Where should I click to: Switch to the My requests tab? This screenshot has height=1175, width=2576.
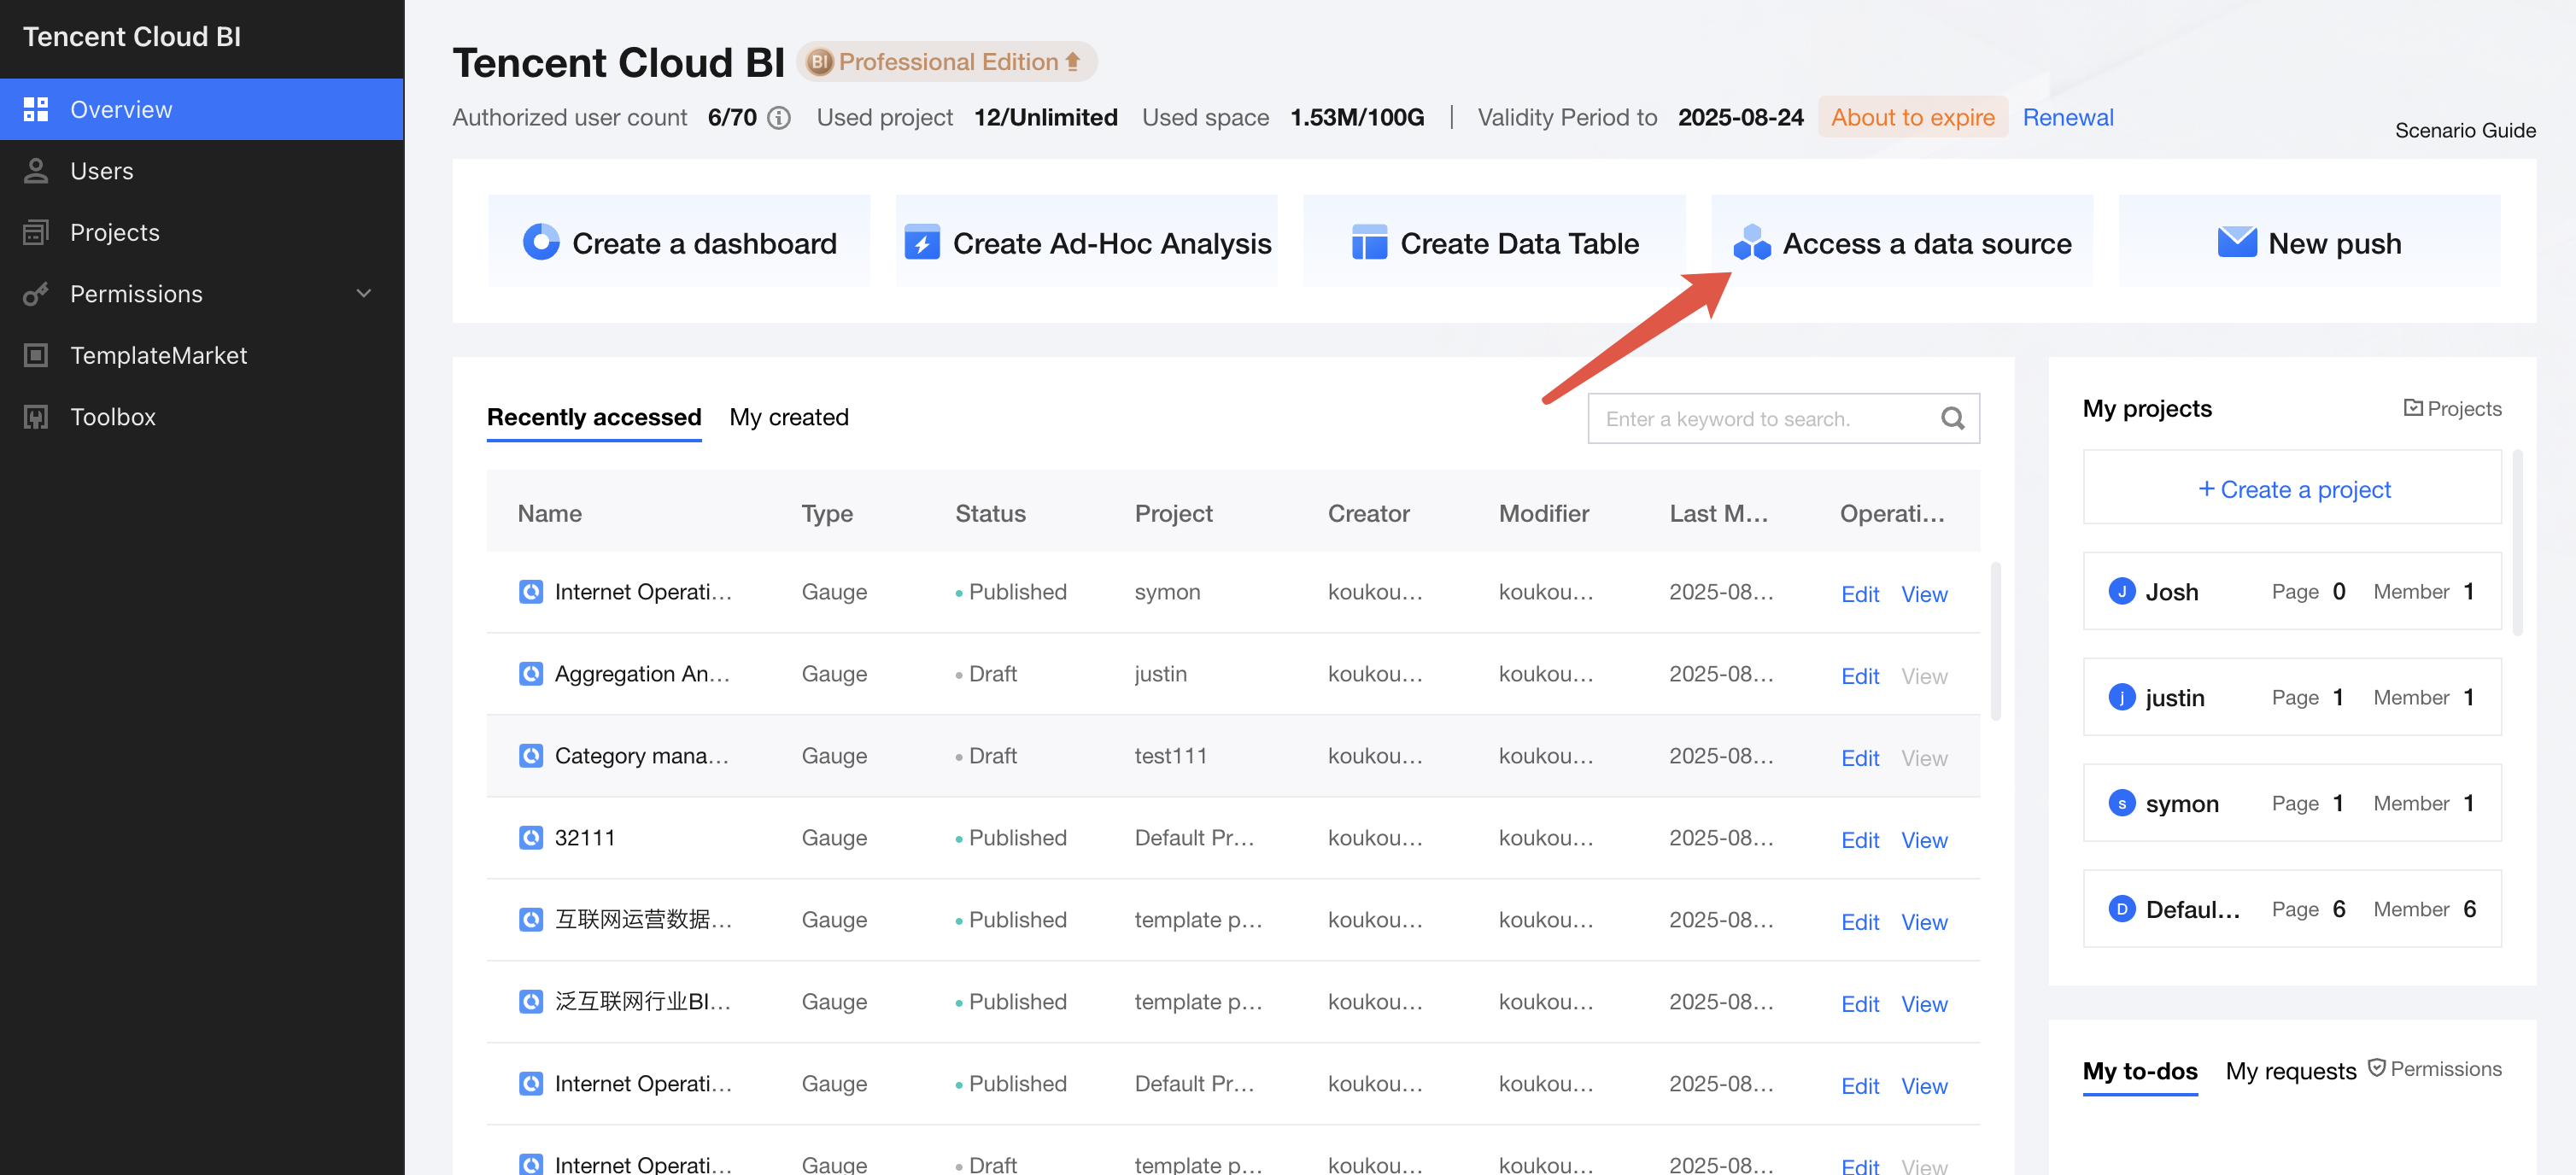2290,1071
